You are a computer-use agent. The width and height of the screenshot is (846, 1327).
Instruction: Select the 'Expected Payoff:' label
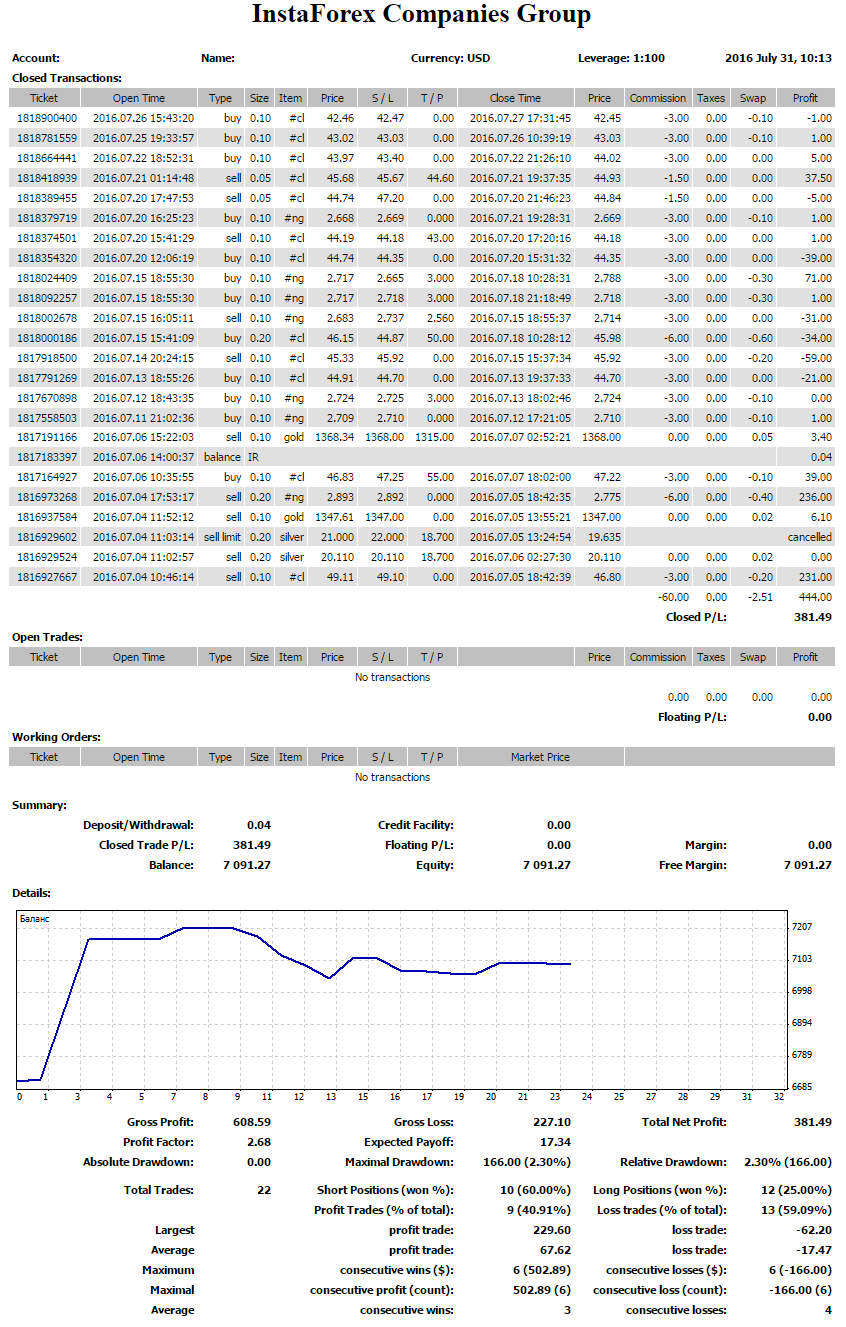tap(409, 1142)
